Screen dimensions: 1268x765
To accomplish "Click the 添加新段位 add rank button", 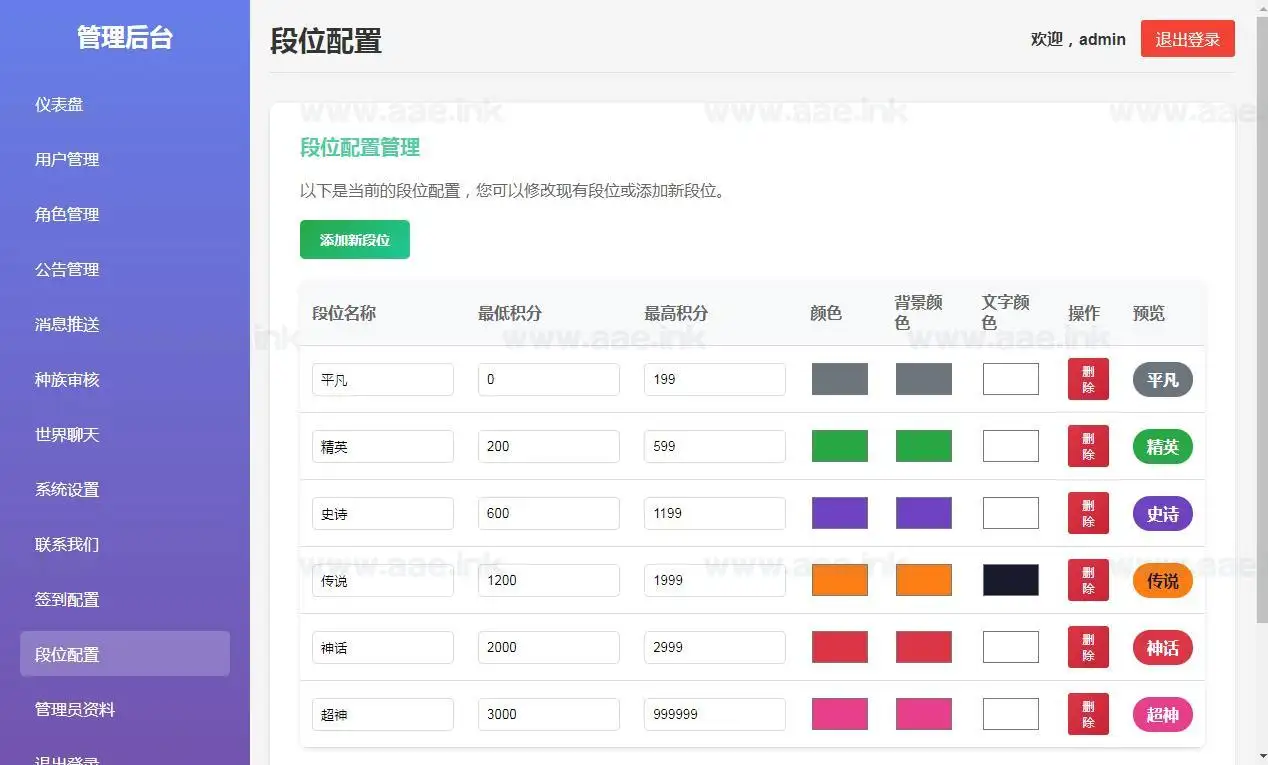I will [355, 239].
